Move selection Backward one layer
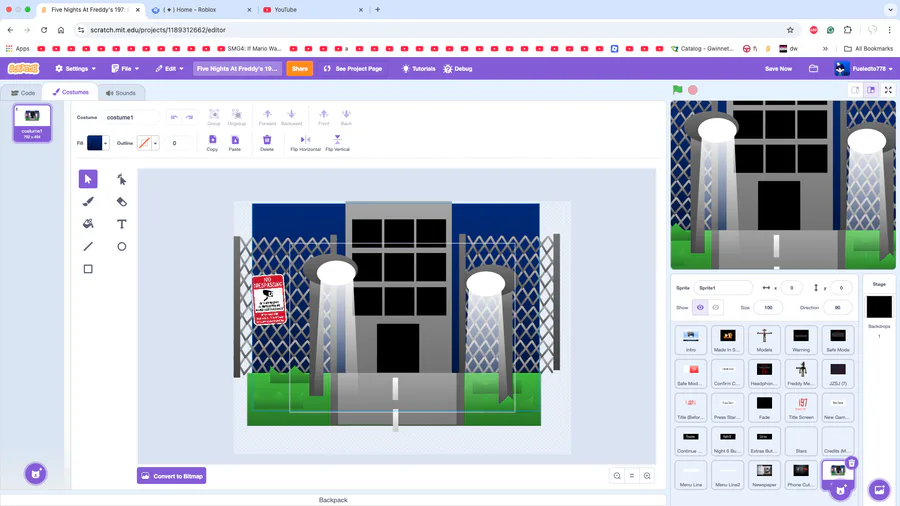Viewport: 900px width, 506px height. [292, 117]
